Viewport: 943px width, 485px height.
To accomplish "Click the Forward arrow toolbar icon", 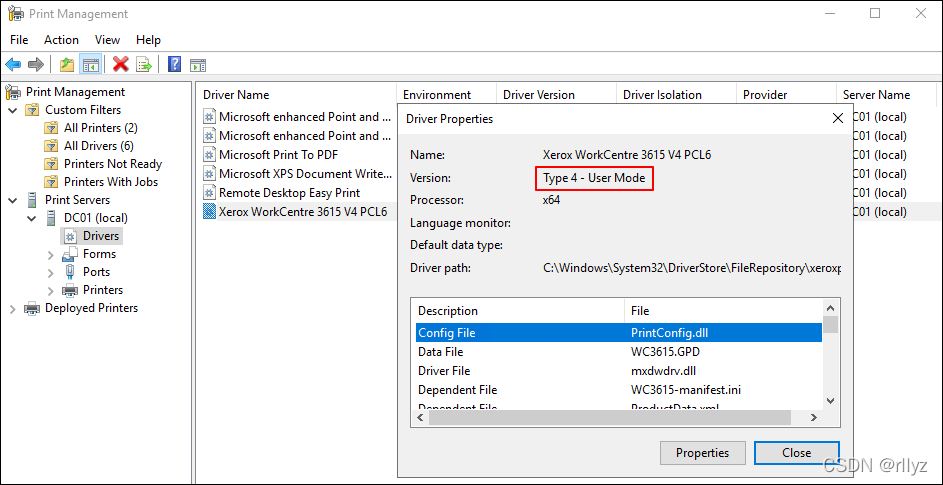I will coord(36,64).
